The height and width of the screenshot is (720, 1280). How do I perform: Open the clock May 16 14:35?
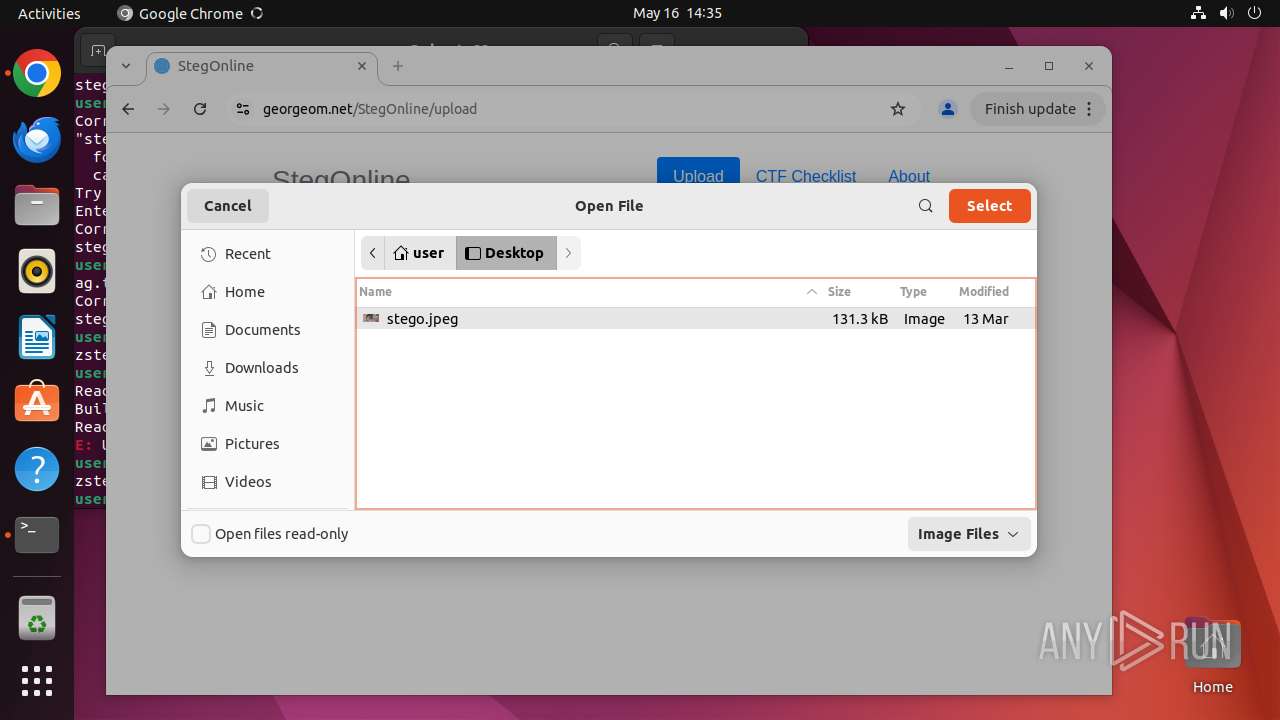click(677, 13)
